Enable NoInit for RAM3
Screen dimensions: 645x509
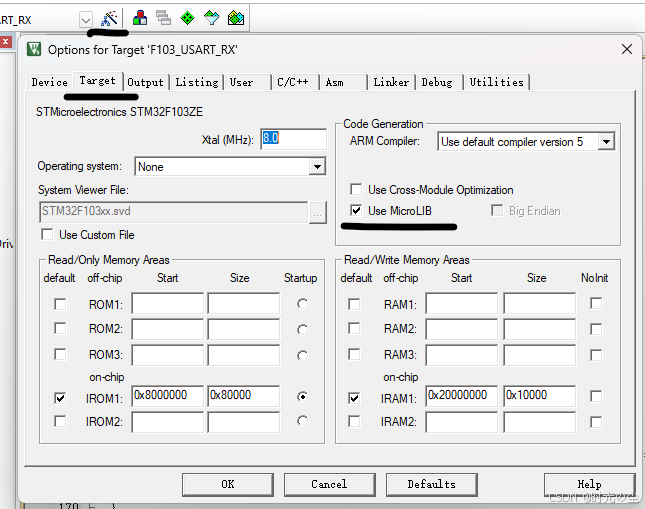pos(596,355)
